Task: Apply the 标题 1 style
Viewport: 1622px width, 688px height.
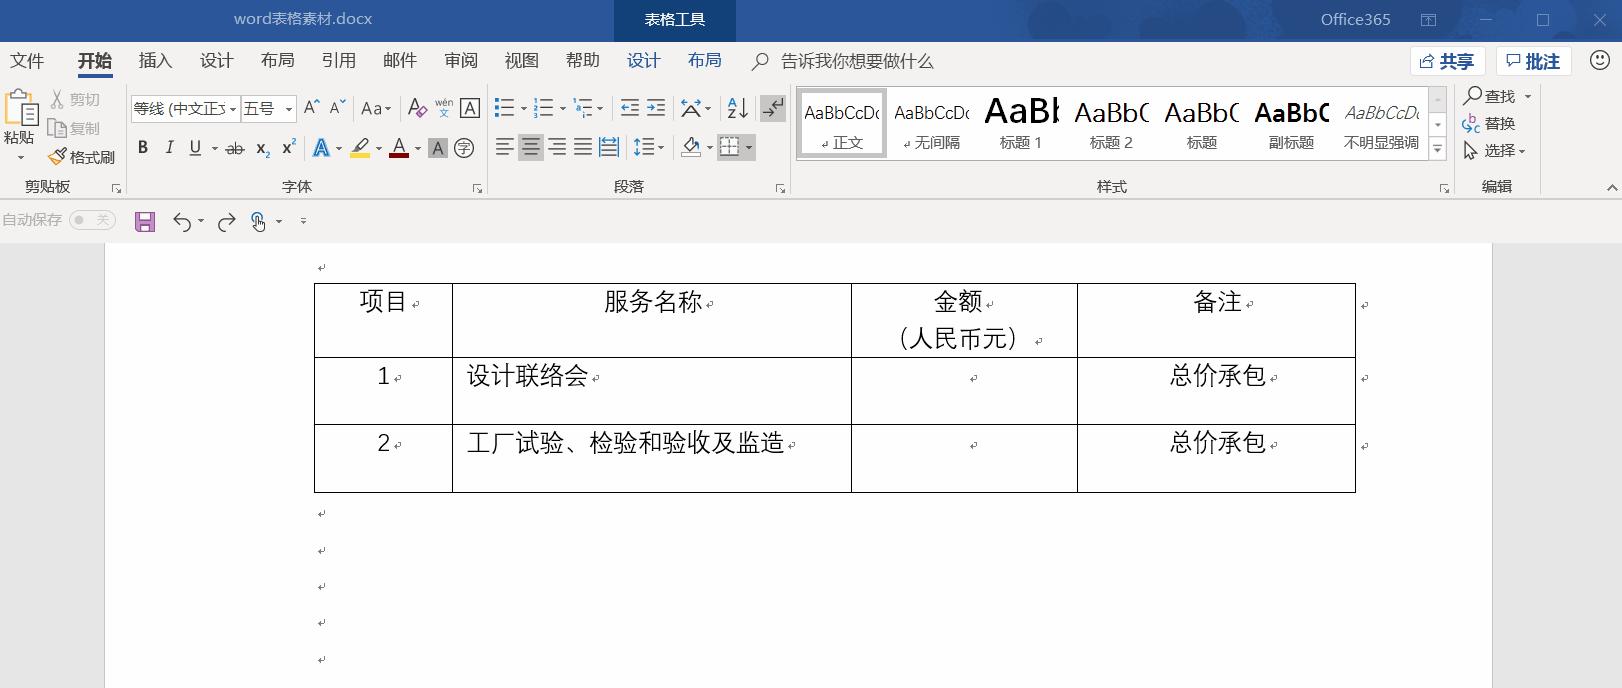Action: (1021, 123)
